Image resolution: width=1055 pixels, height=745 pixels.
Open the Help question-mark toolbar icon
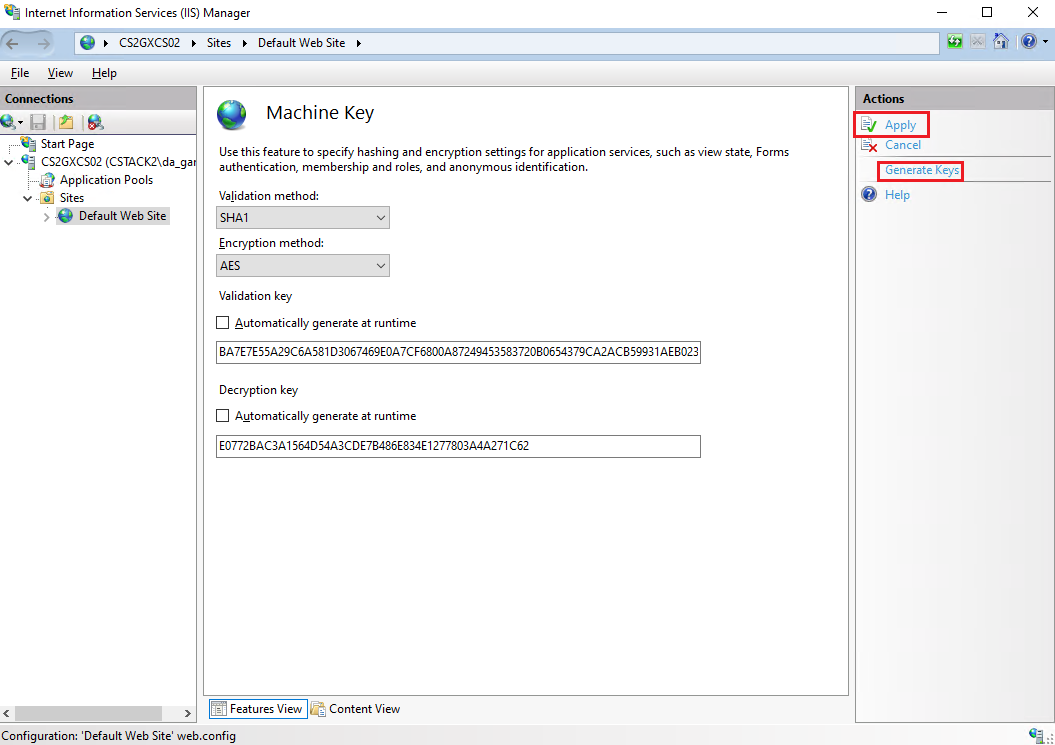1029,42
